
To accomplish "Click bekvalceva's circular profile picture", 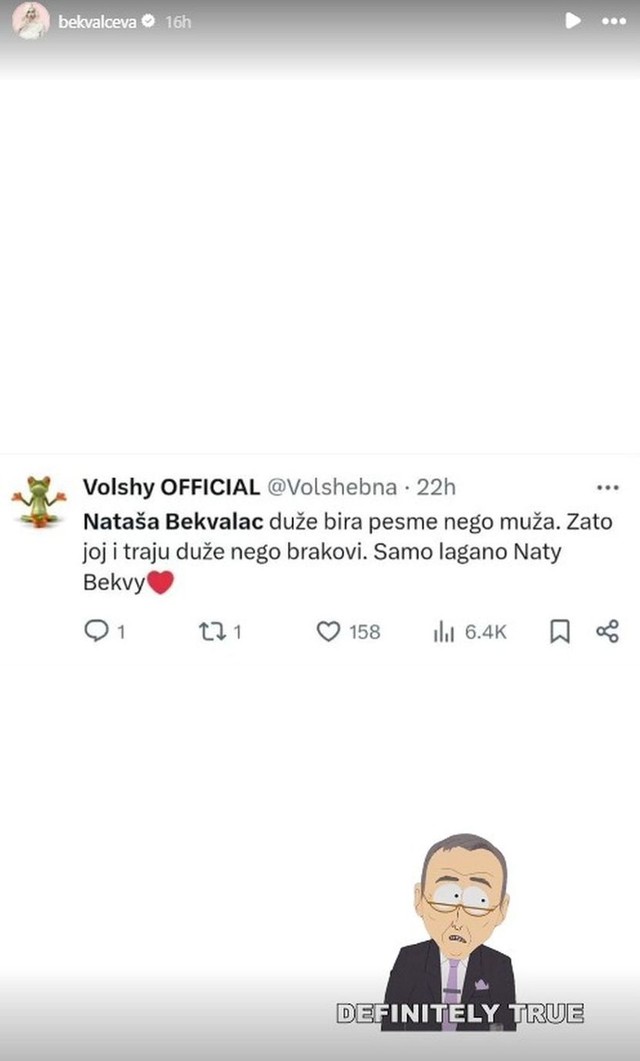I will pyautogui.click(x=29, y=19).
